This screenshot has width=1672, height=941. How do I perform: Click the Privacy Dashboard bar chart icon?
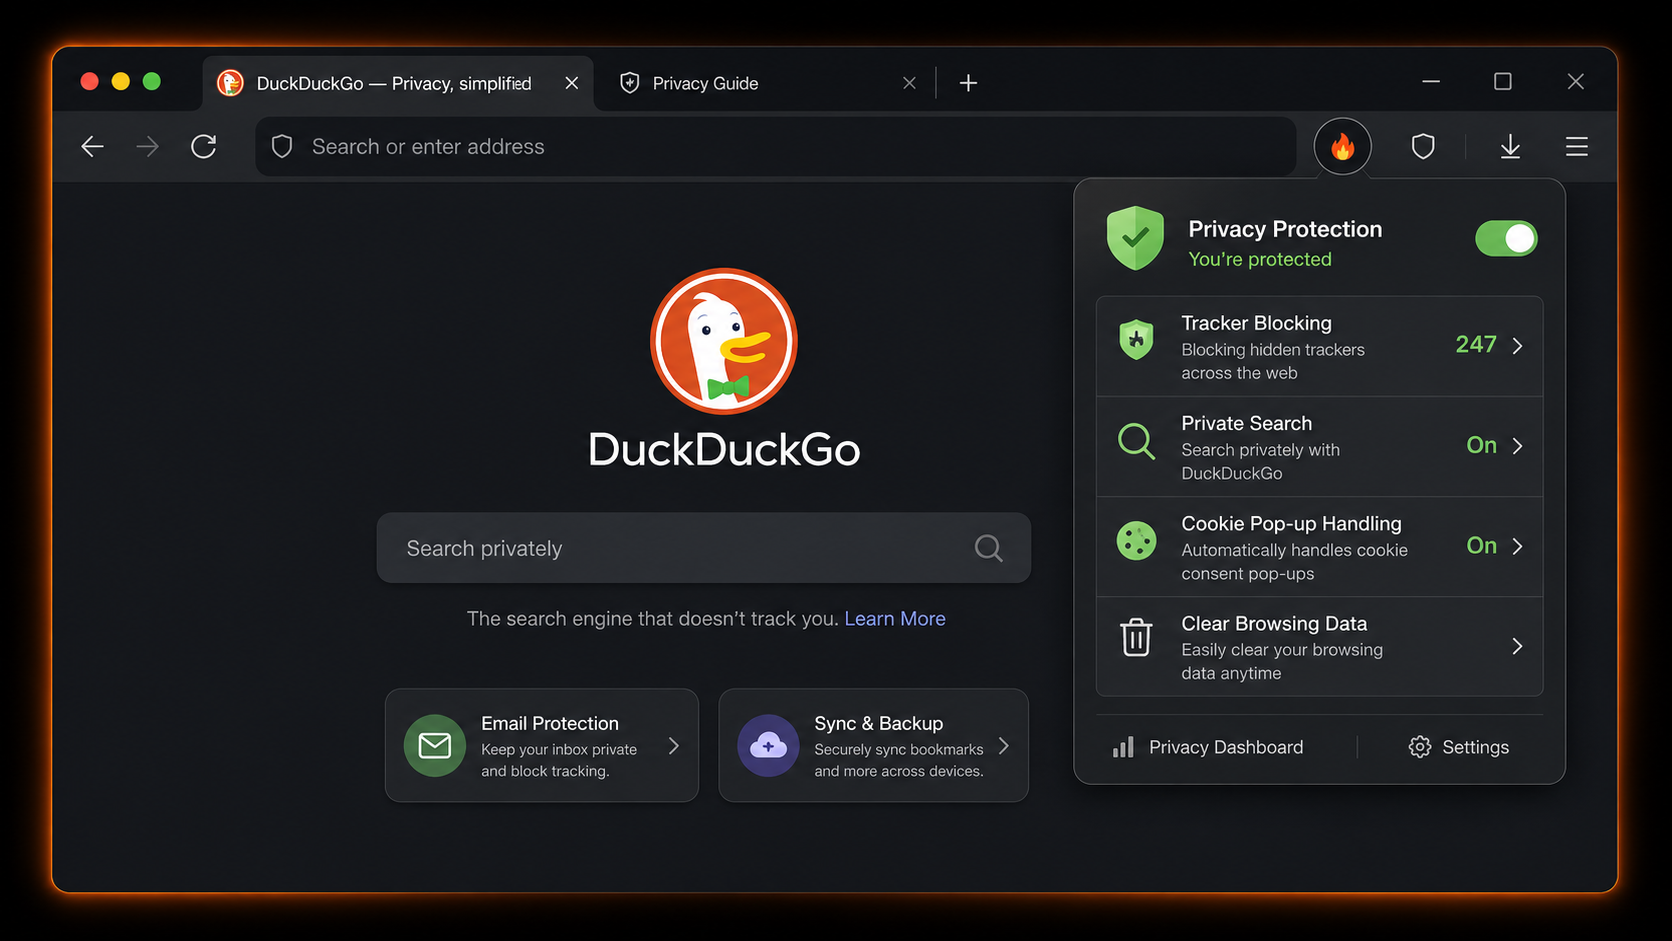pyautogui.click(x=1123, y=747)
